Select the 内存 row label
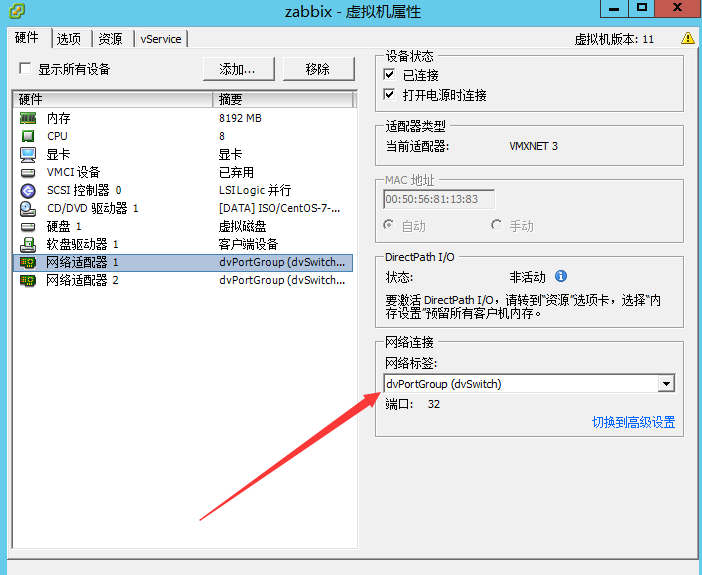Viewport: 702px width, 575px height. (x=59, y=119)
